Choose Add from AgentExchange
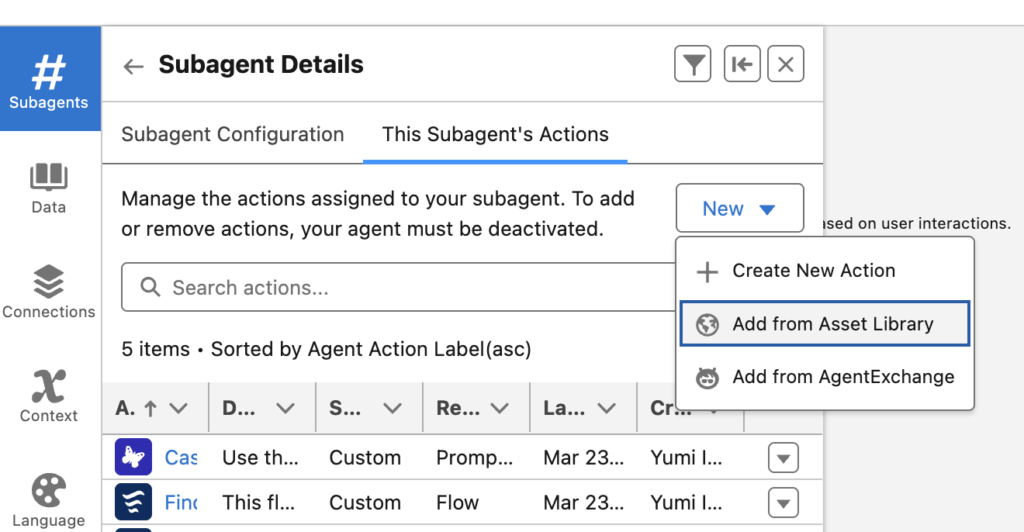Viewport: 1024px width, 532px height. pos(826,377)
